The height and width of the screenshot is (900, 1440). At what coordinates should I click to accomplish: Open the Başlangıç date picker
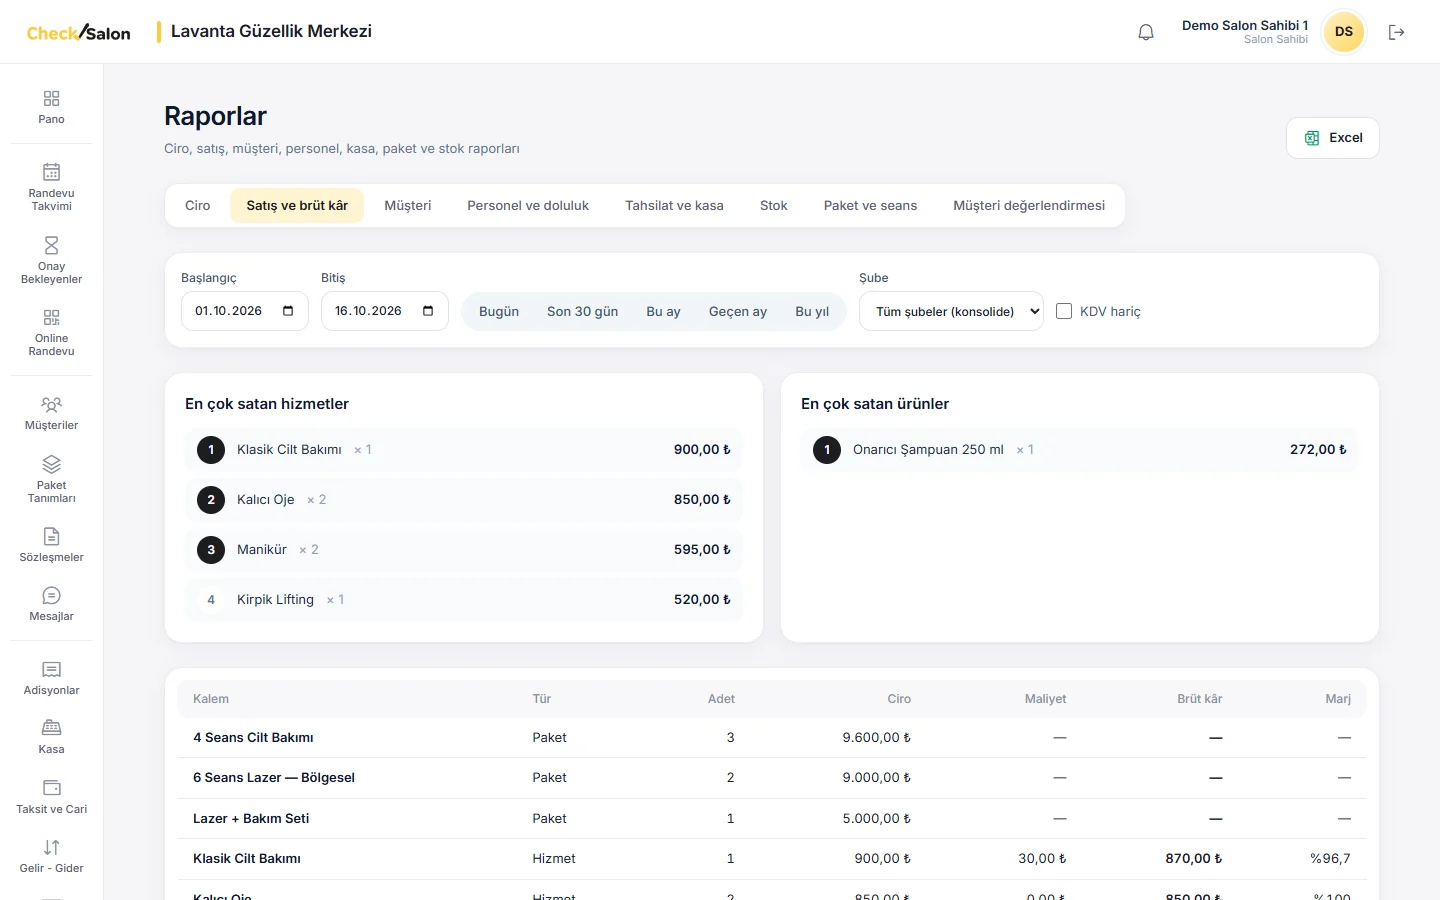pos(245,311)
